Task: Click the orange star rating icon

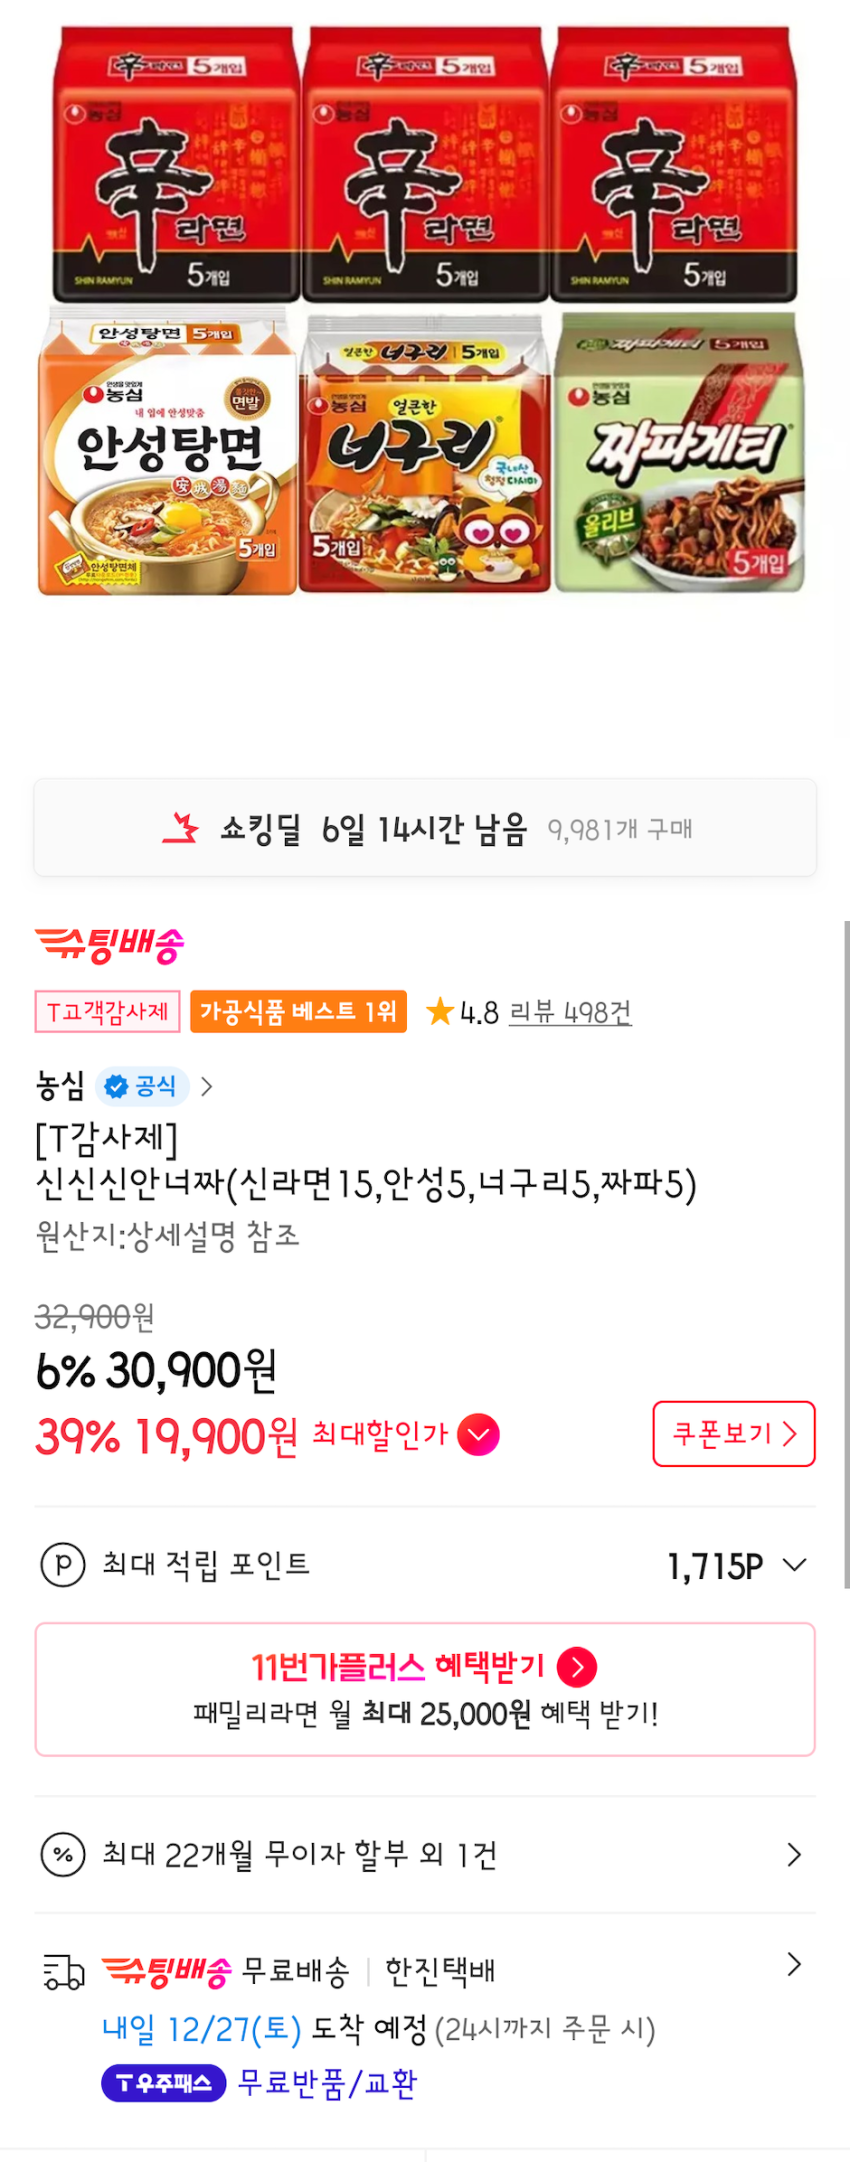Action: [439, 1011]
